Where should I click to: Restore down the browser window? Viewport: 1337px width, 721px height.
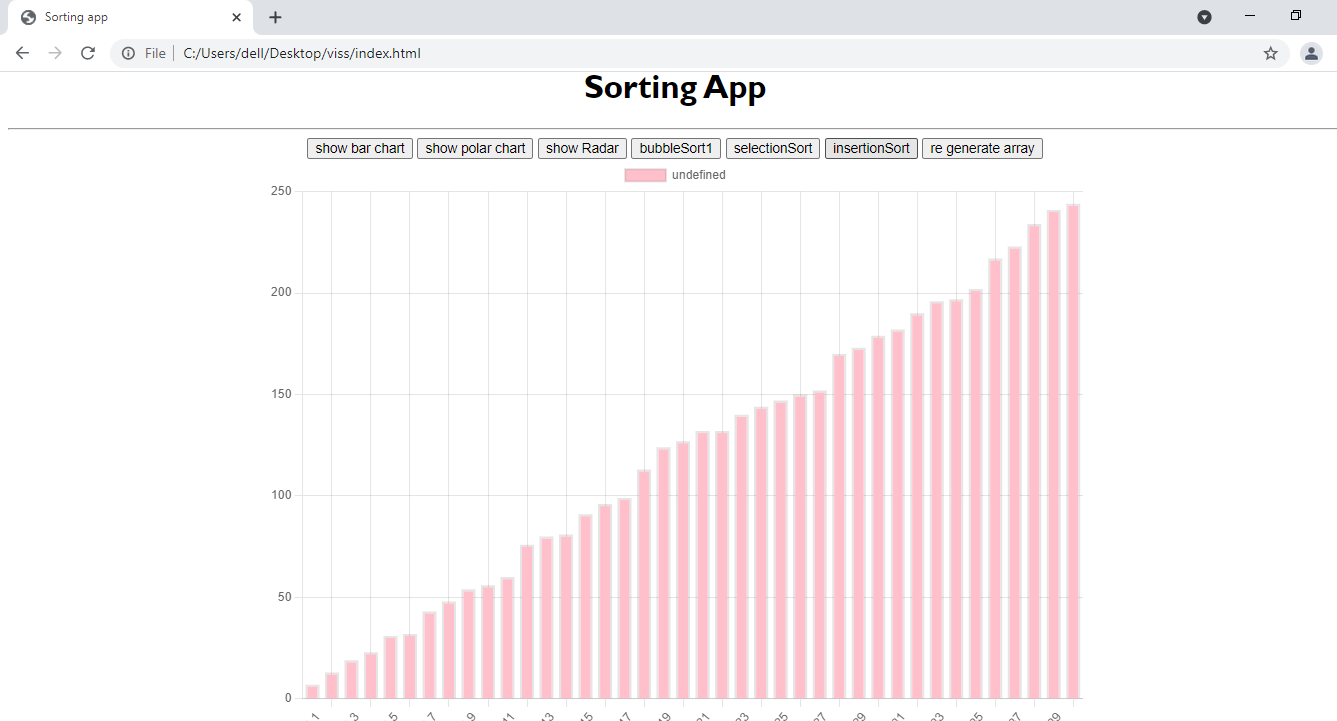[x=1296, y=16]
